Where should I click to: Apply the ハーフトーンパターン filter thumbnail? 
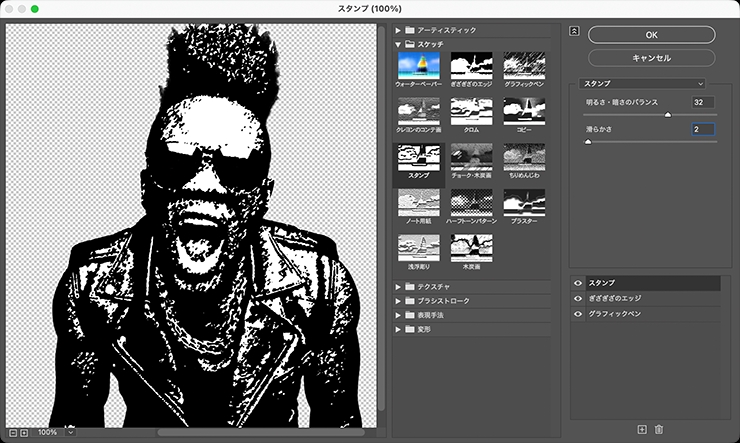pos(471,203)
